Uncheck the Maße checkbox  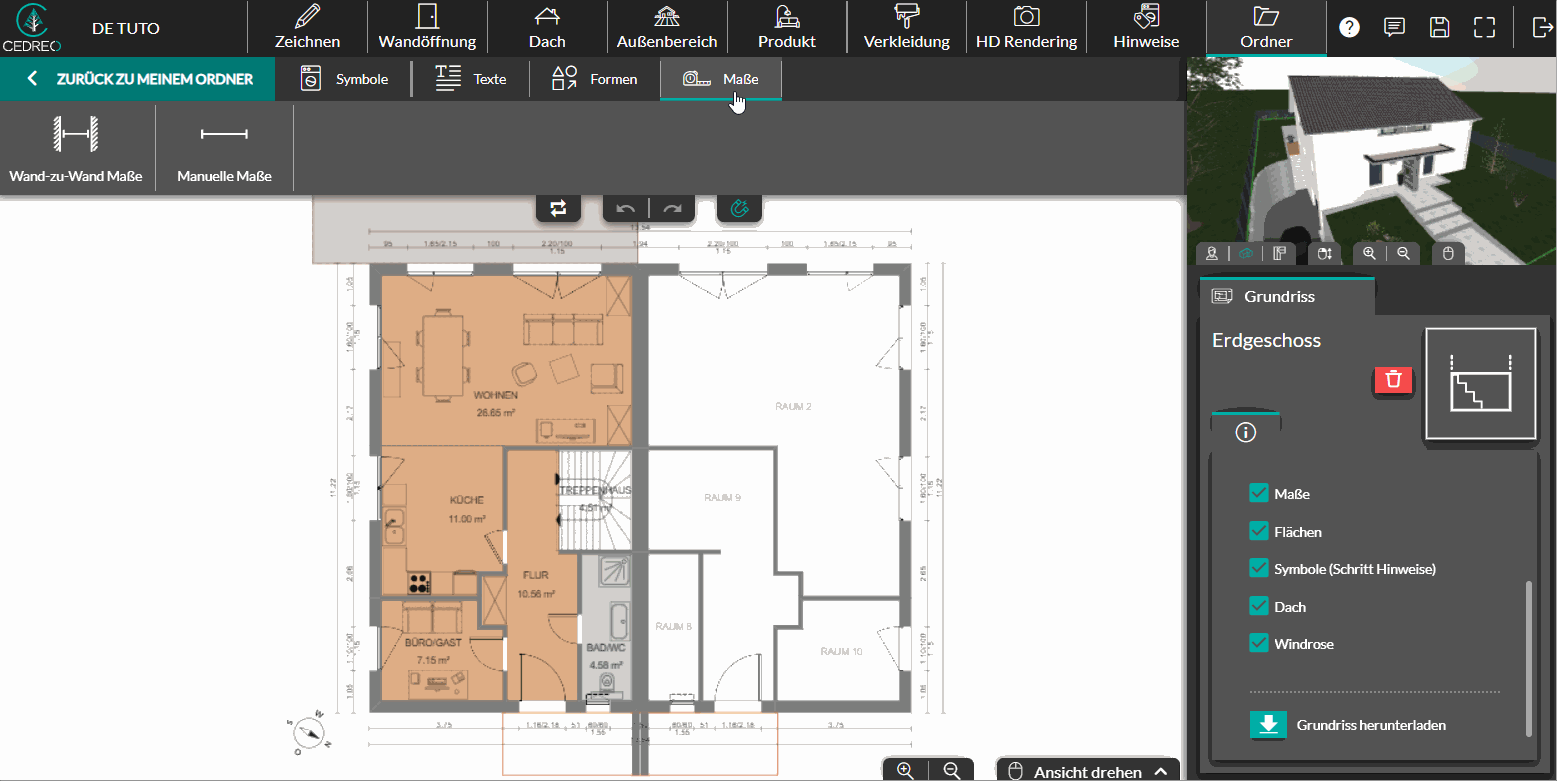[1259, 493]
